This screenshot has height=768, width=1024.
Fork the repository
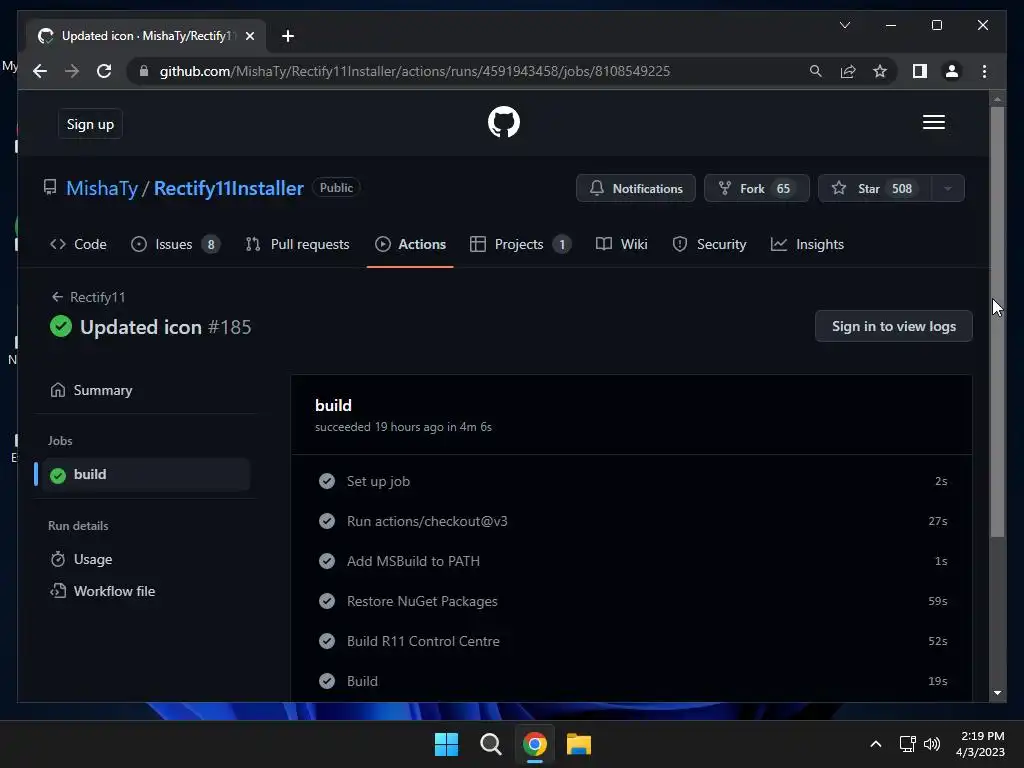(x=756, y=188)
